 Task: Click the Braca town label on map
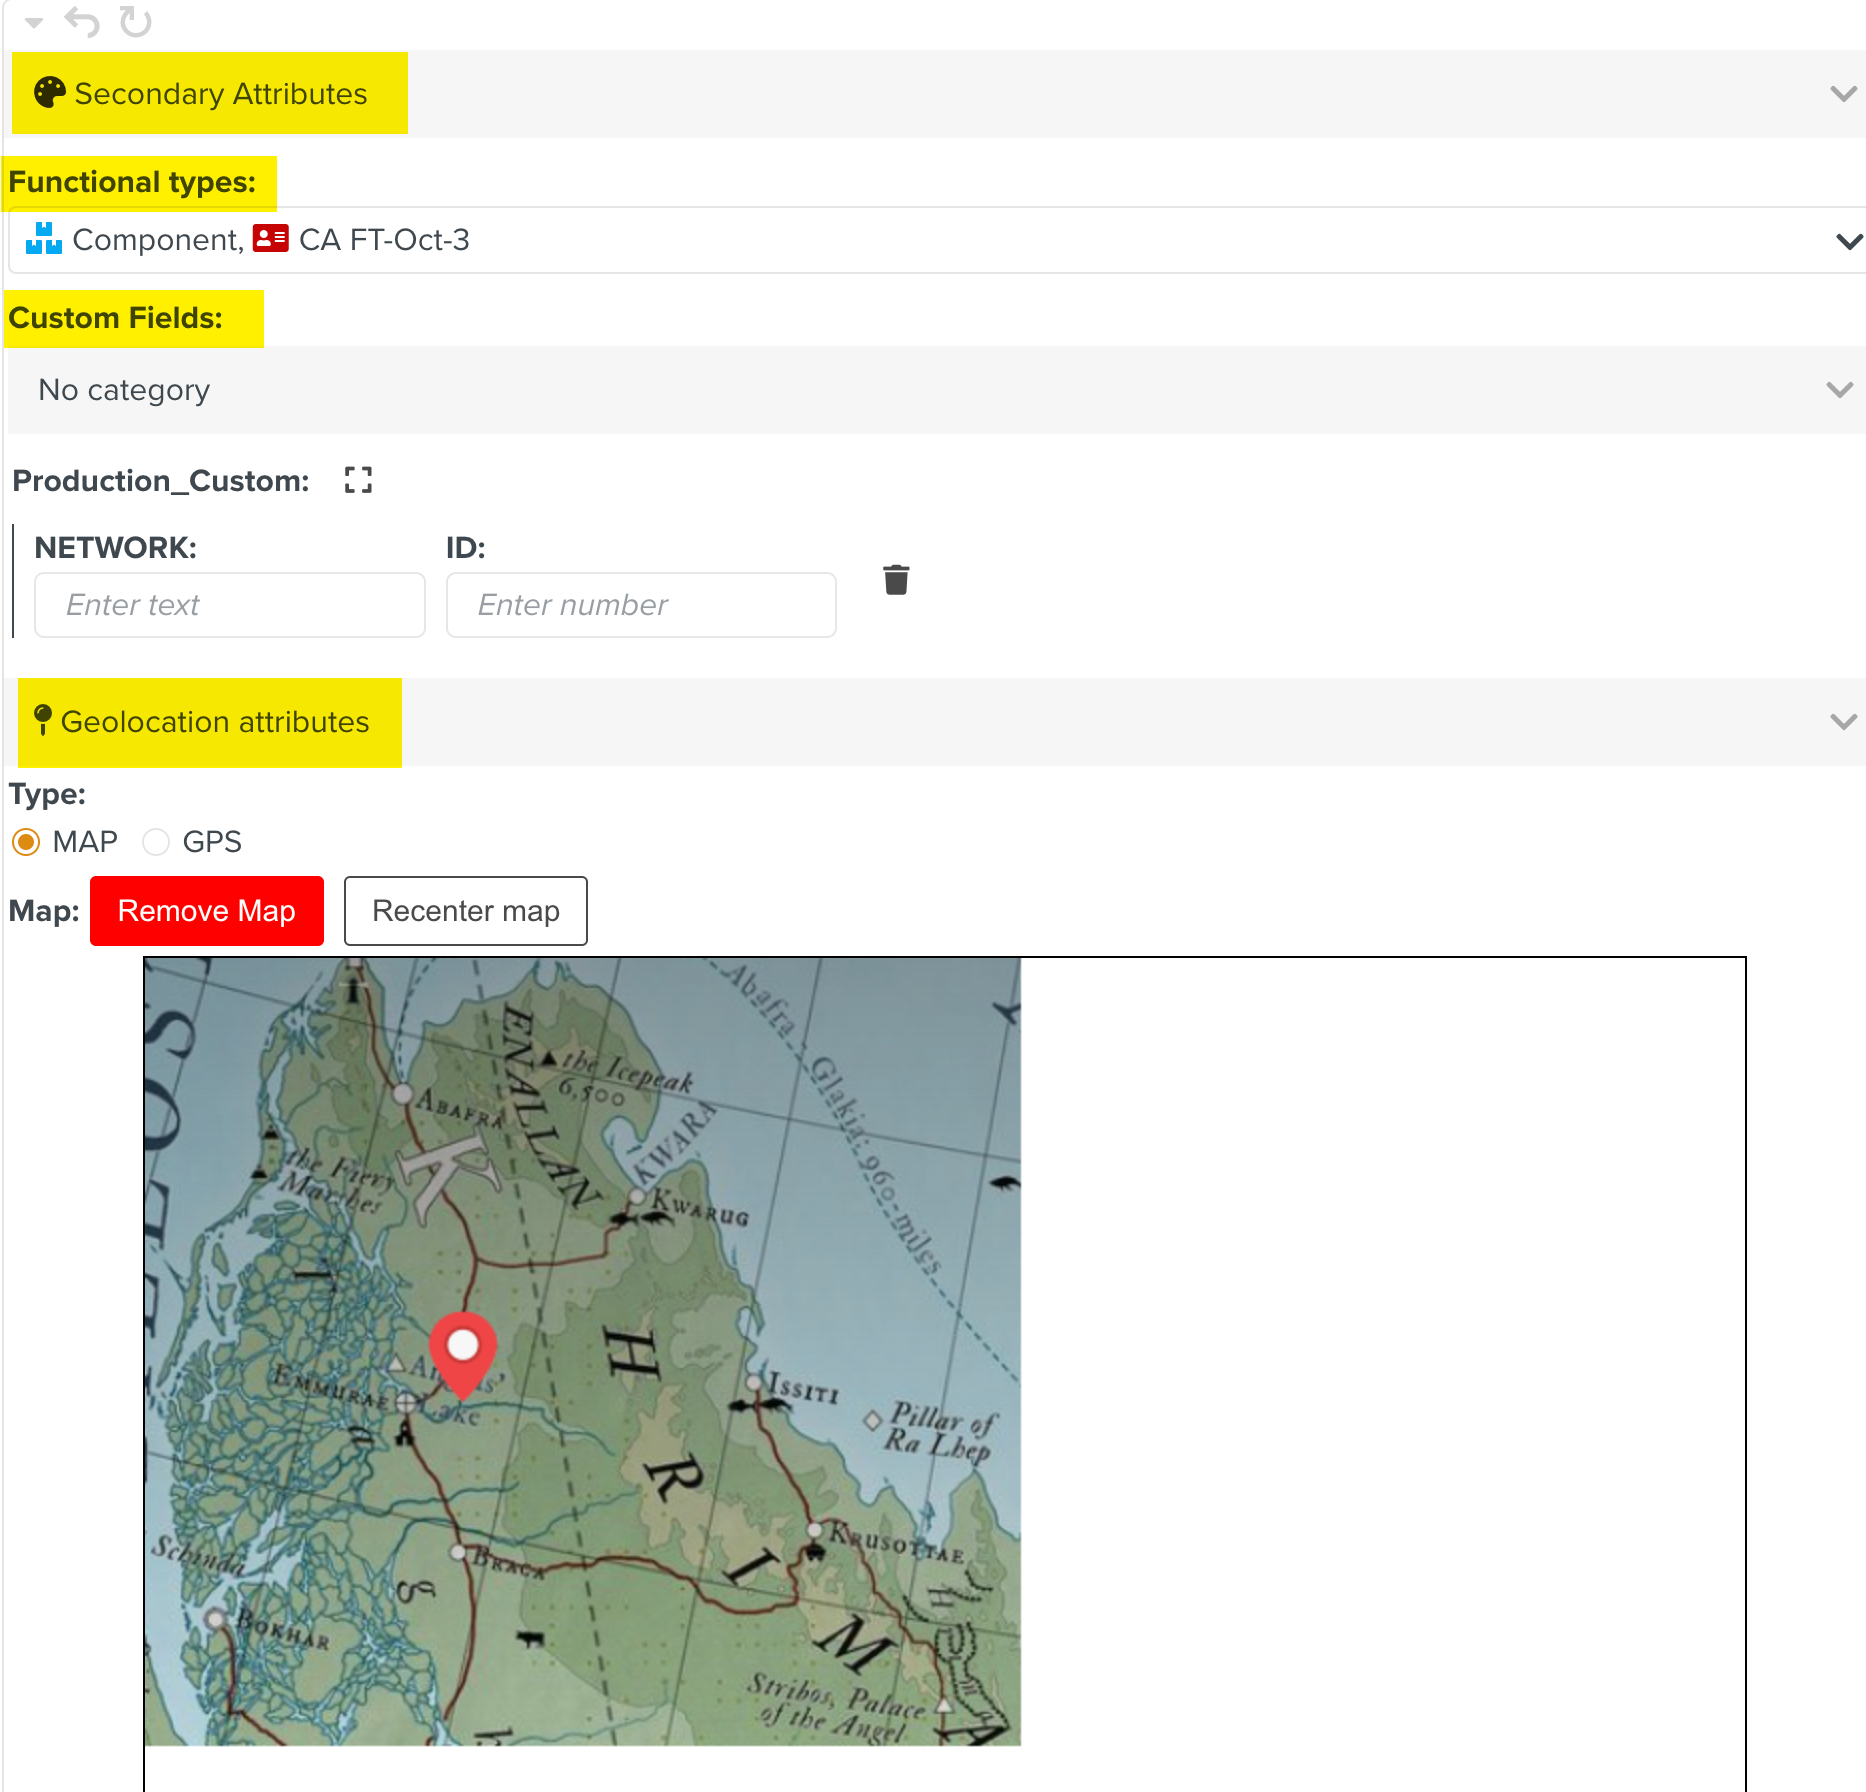509,1563
